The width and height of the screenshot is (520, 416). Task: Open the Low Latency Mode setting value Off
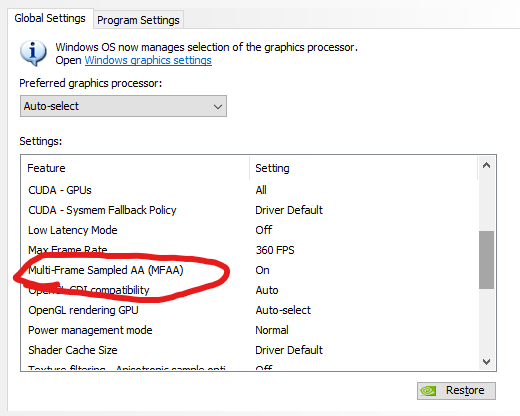tap(264, 230)
